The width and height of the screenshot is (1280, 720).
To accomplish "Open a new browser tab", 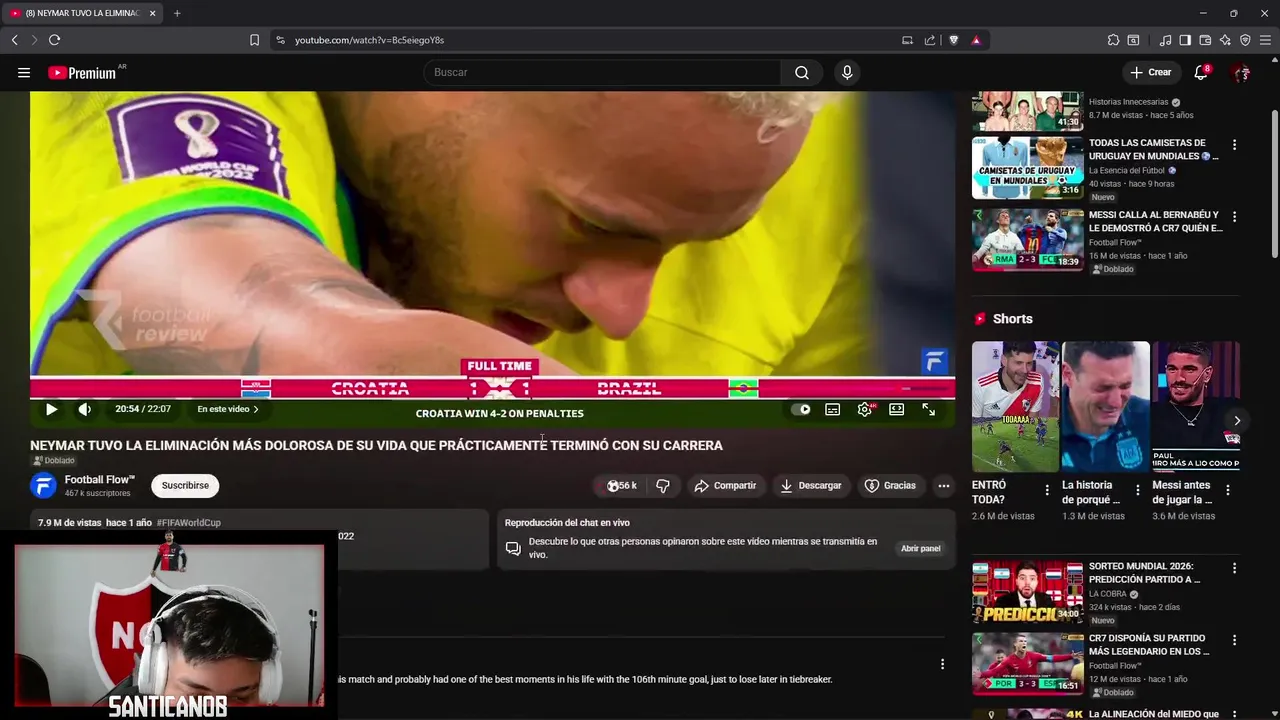I will coord(177,13).
